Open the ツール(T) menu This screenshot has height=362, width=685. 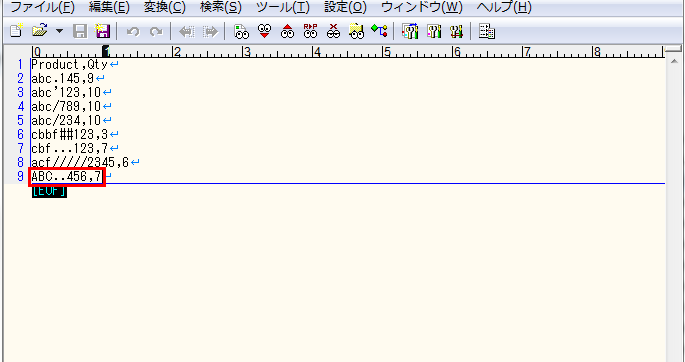(x=283, y=7)
